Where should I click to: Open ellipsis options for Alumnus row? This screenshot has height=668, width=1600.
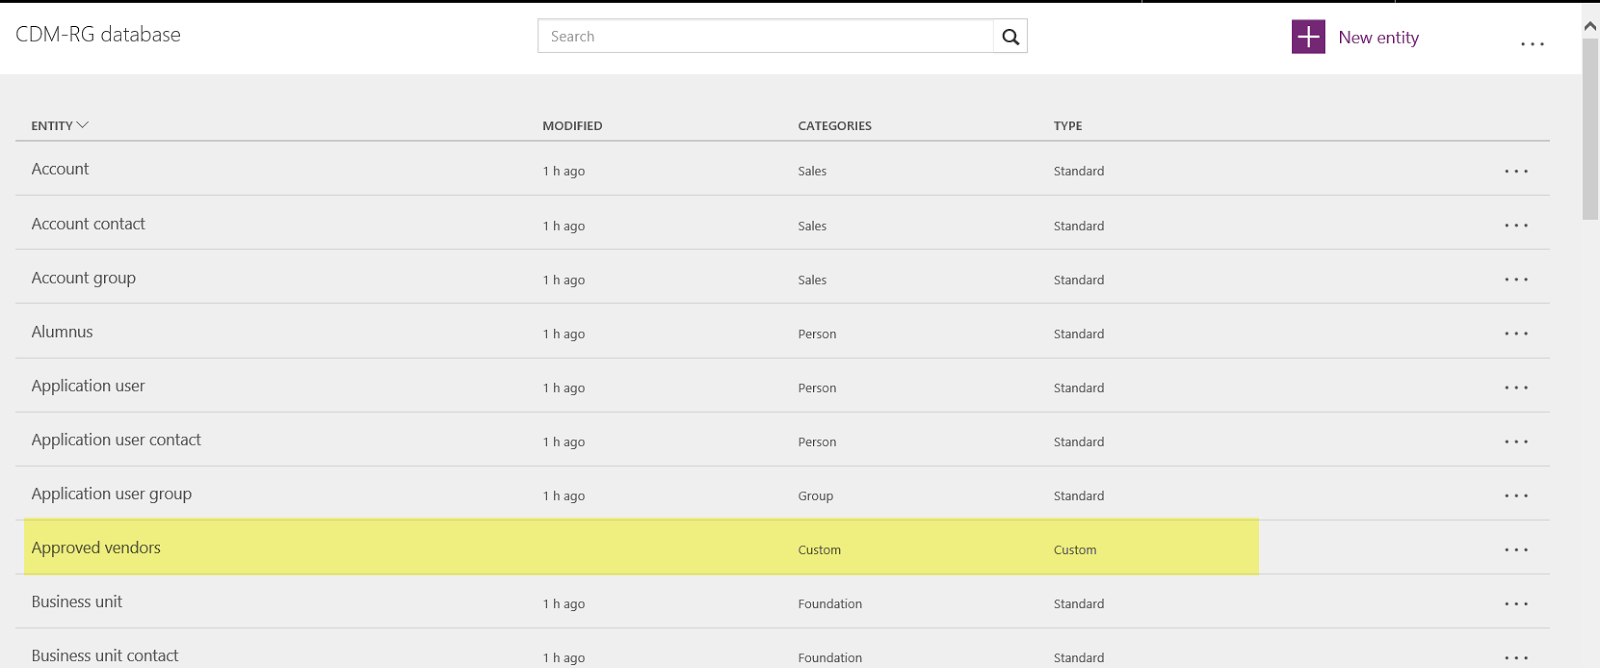[1516, 333]
